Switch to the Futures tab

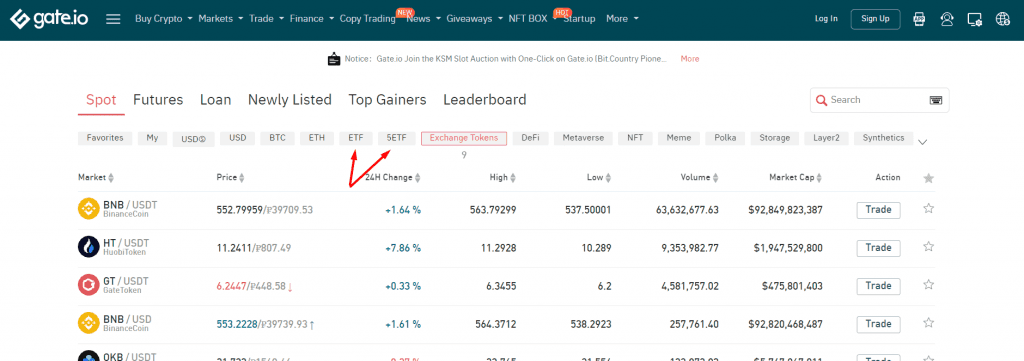158,100
